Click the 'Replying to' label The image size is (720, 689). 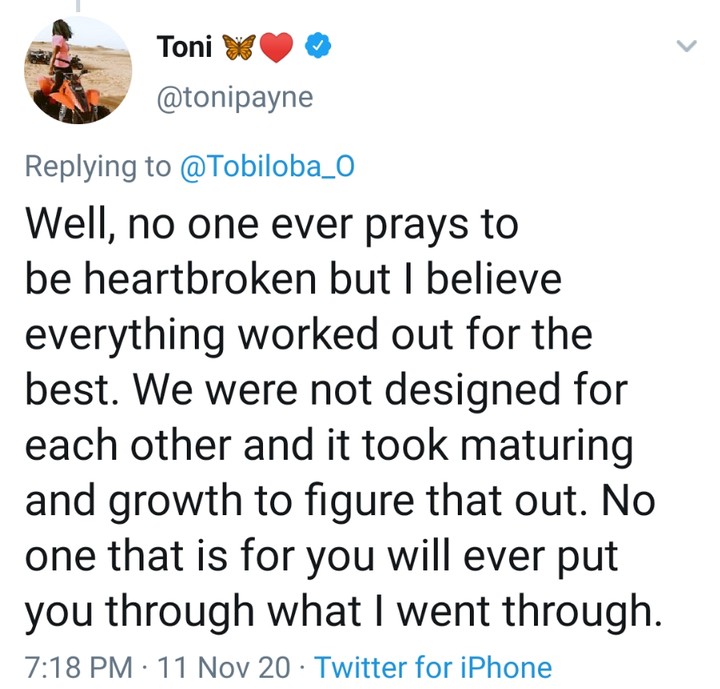pyautogui.click(x=98, y=166)
